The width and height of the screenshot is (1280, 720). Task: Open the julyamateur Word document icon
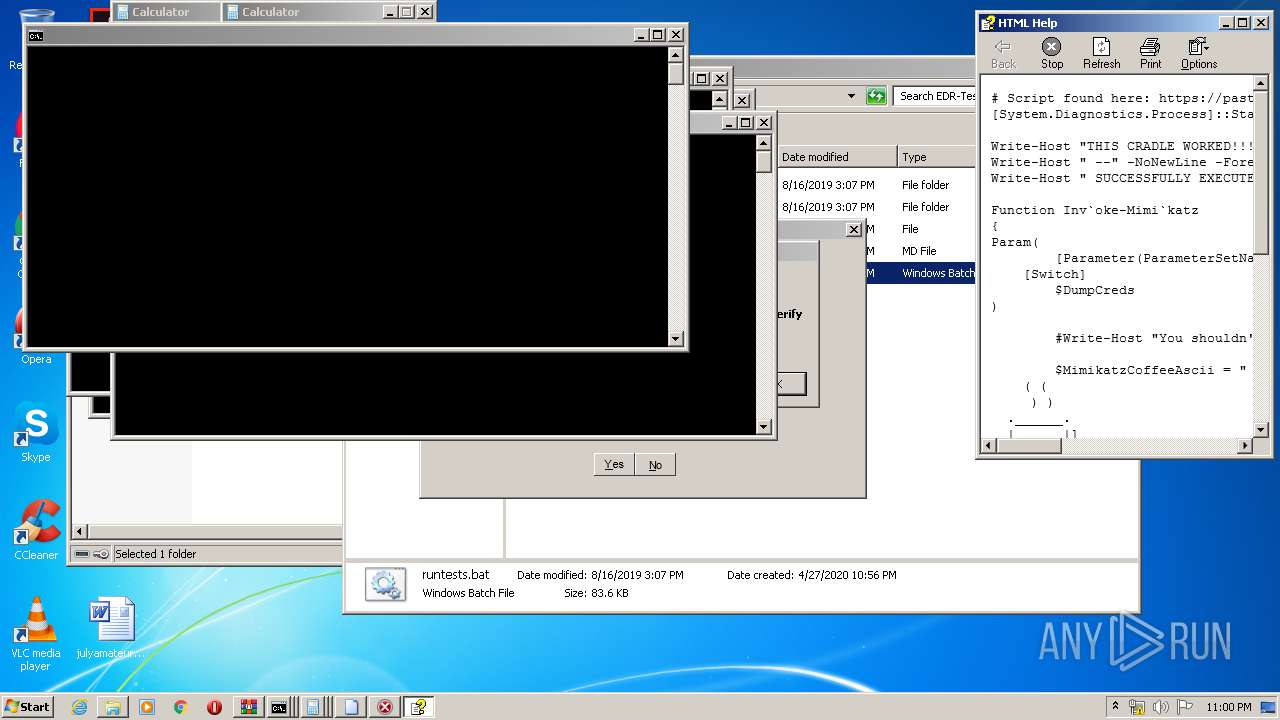click(111, 628)
